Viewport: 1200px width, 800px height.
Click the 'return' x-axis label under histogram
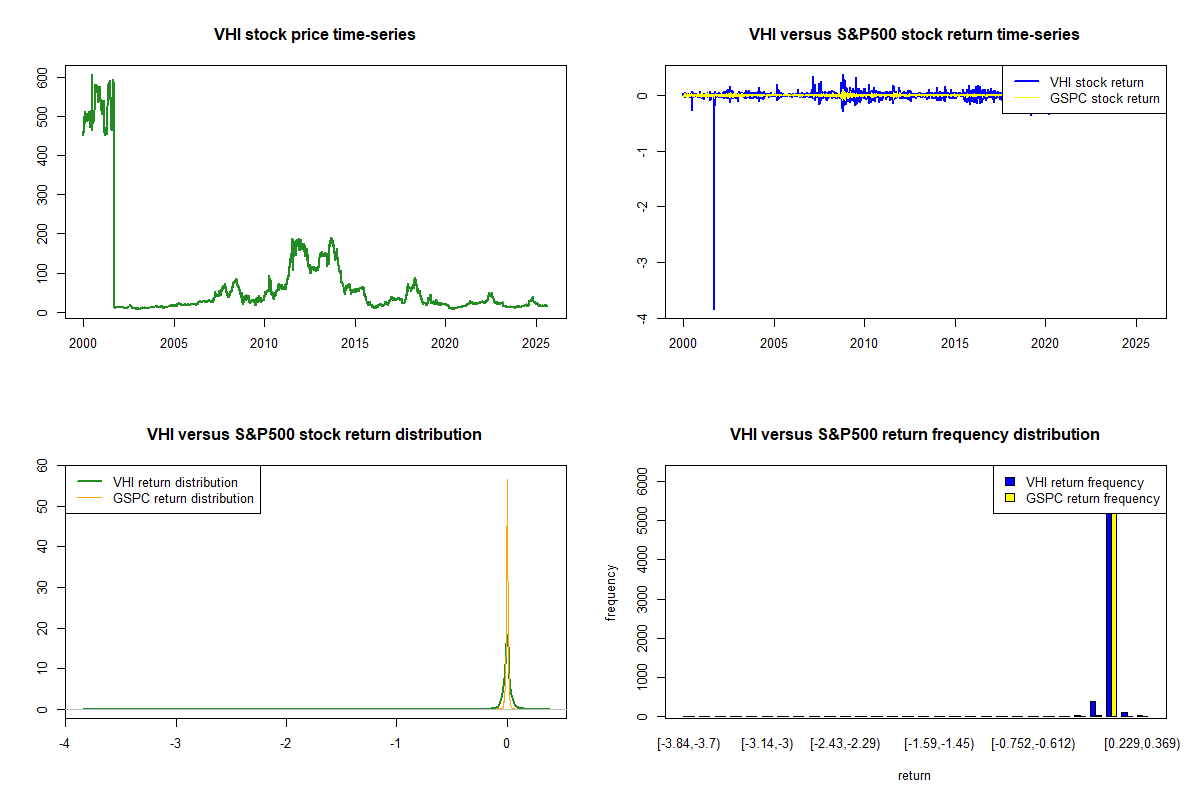pos(914,775)
